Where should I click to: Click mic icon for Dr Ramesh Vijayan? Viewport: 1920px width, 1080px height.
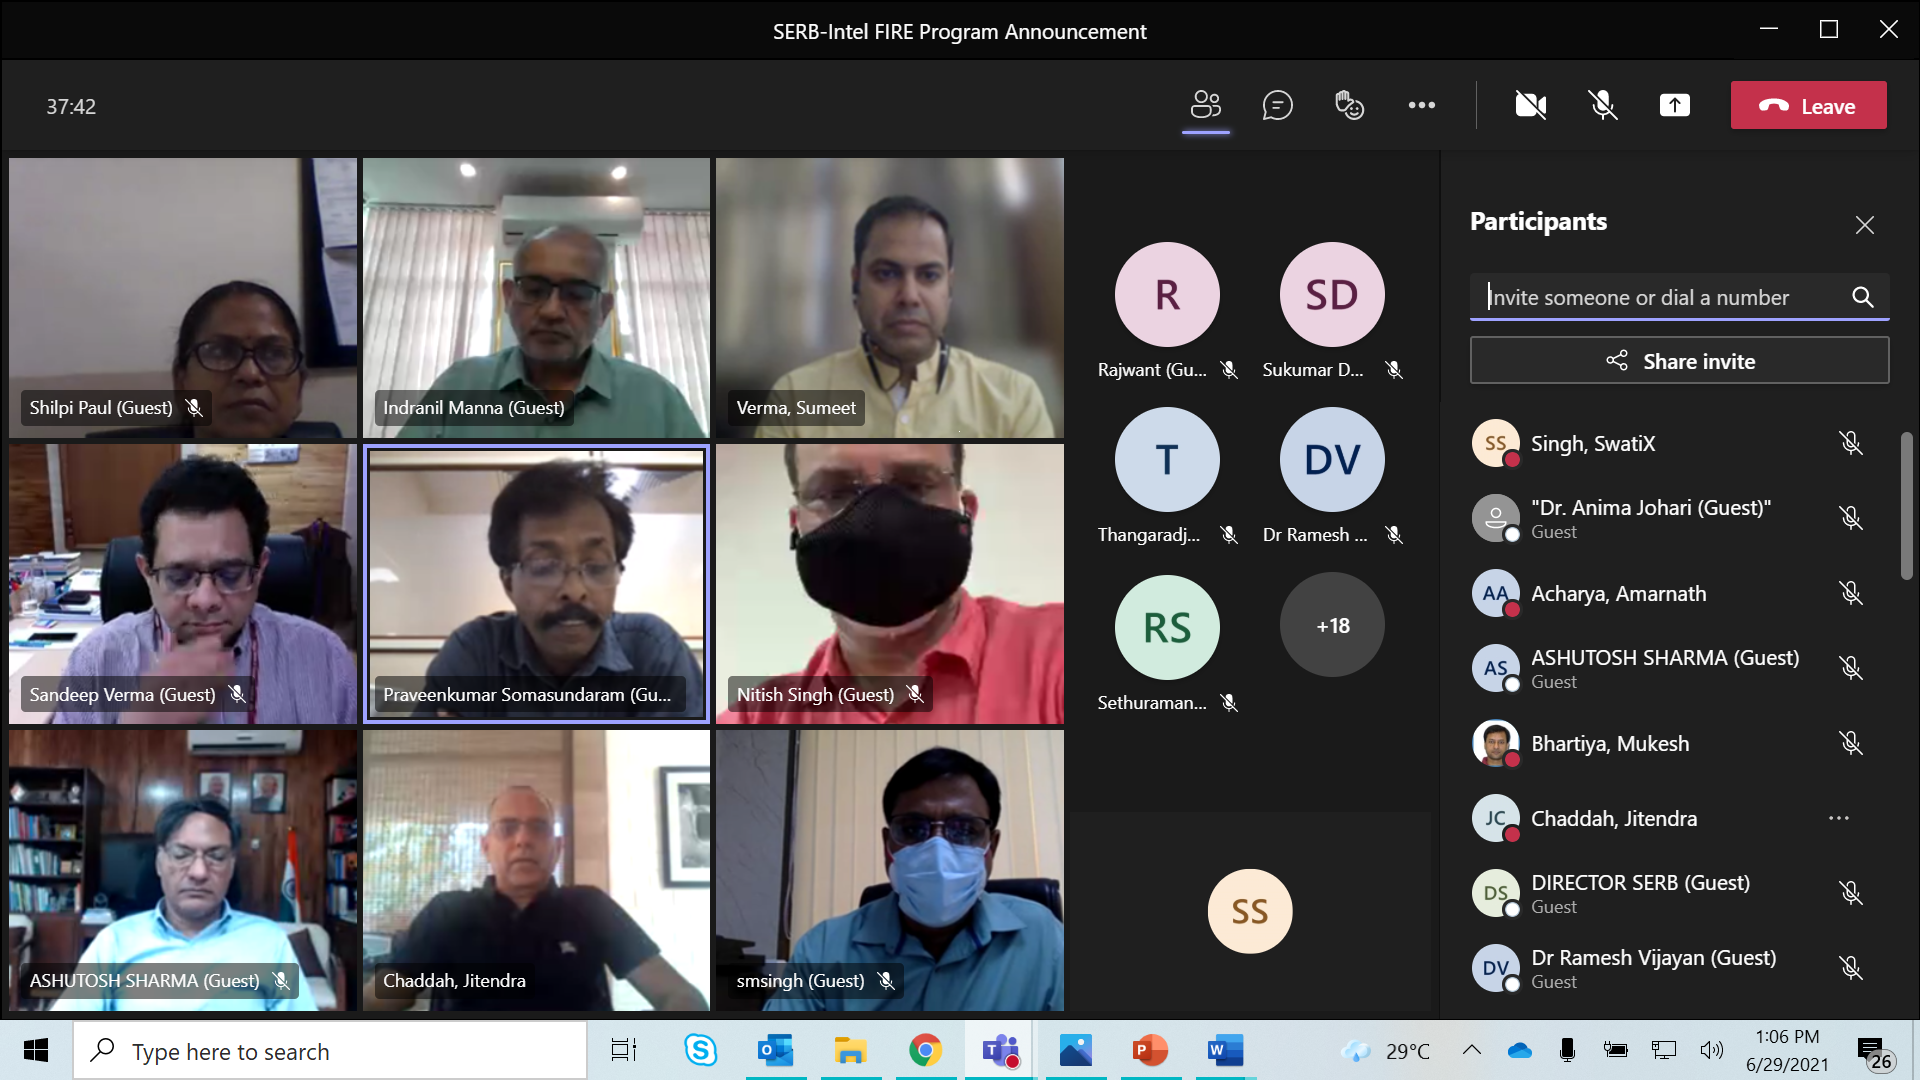[1850, 968]
